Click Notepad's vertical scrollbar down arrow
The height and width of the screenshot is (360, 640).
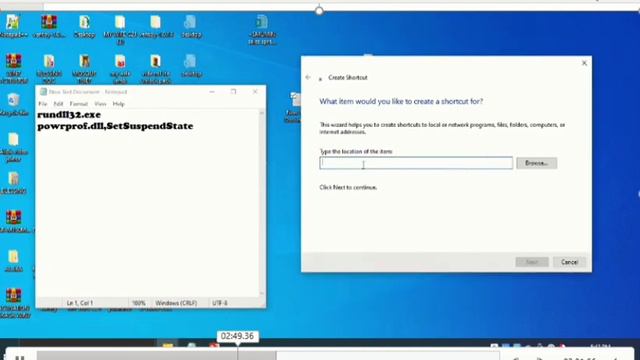[262, 293]
